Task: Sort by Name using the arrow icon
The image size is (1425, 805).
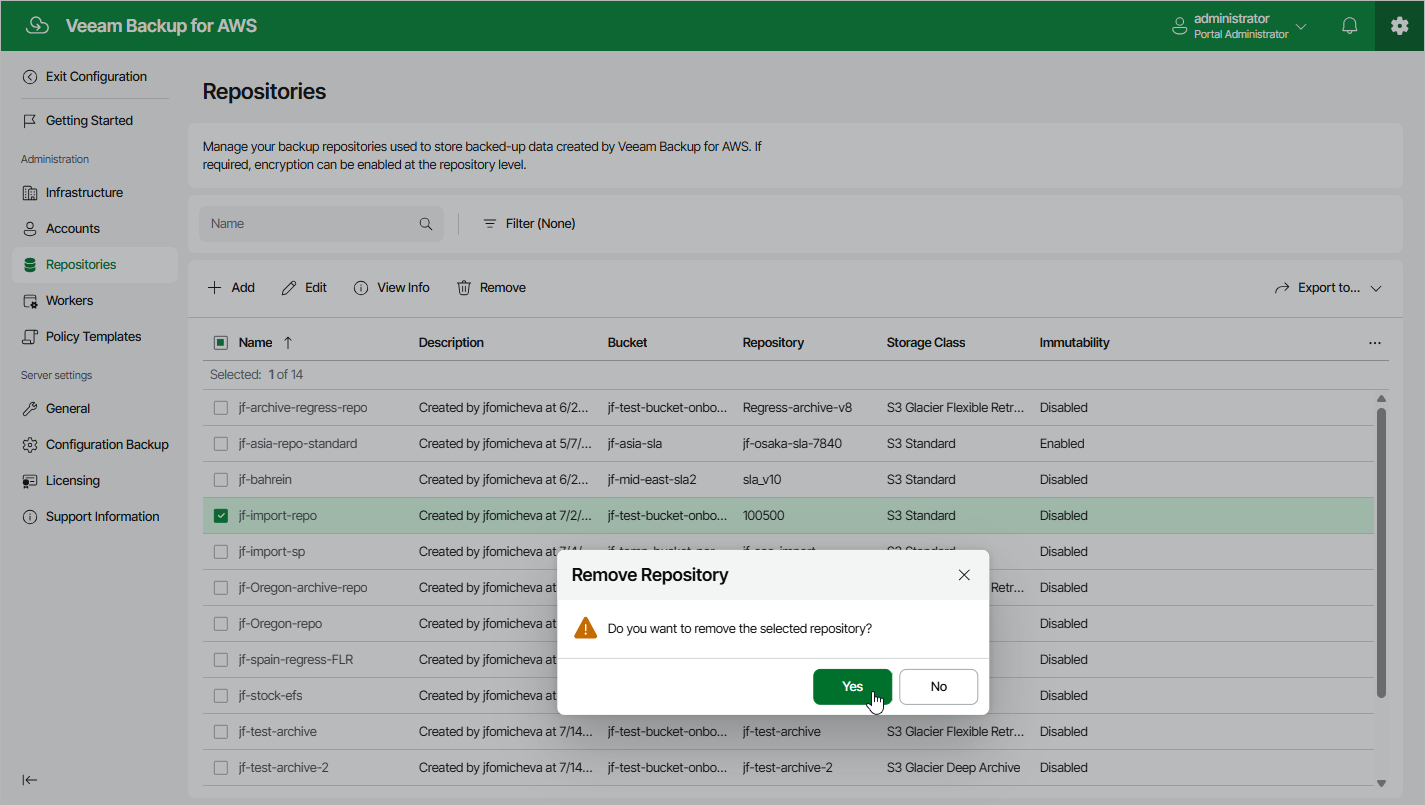Action: click(288, 343)
